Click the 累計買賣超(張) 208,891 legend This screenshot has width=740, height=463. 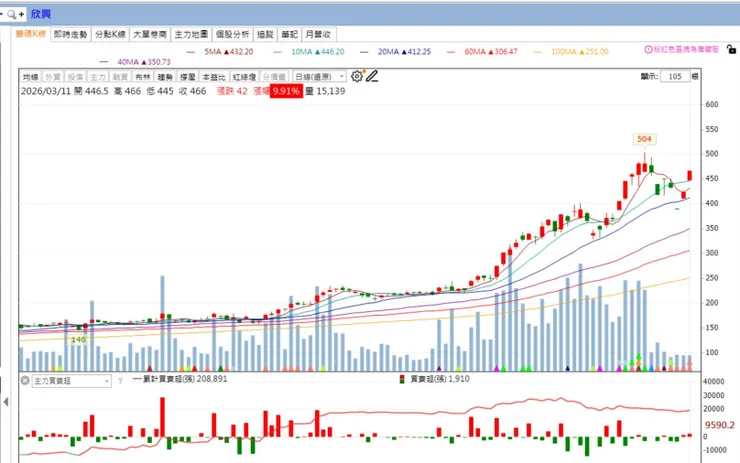[x=180, y=379]
